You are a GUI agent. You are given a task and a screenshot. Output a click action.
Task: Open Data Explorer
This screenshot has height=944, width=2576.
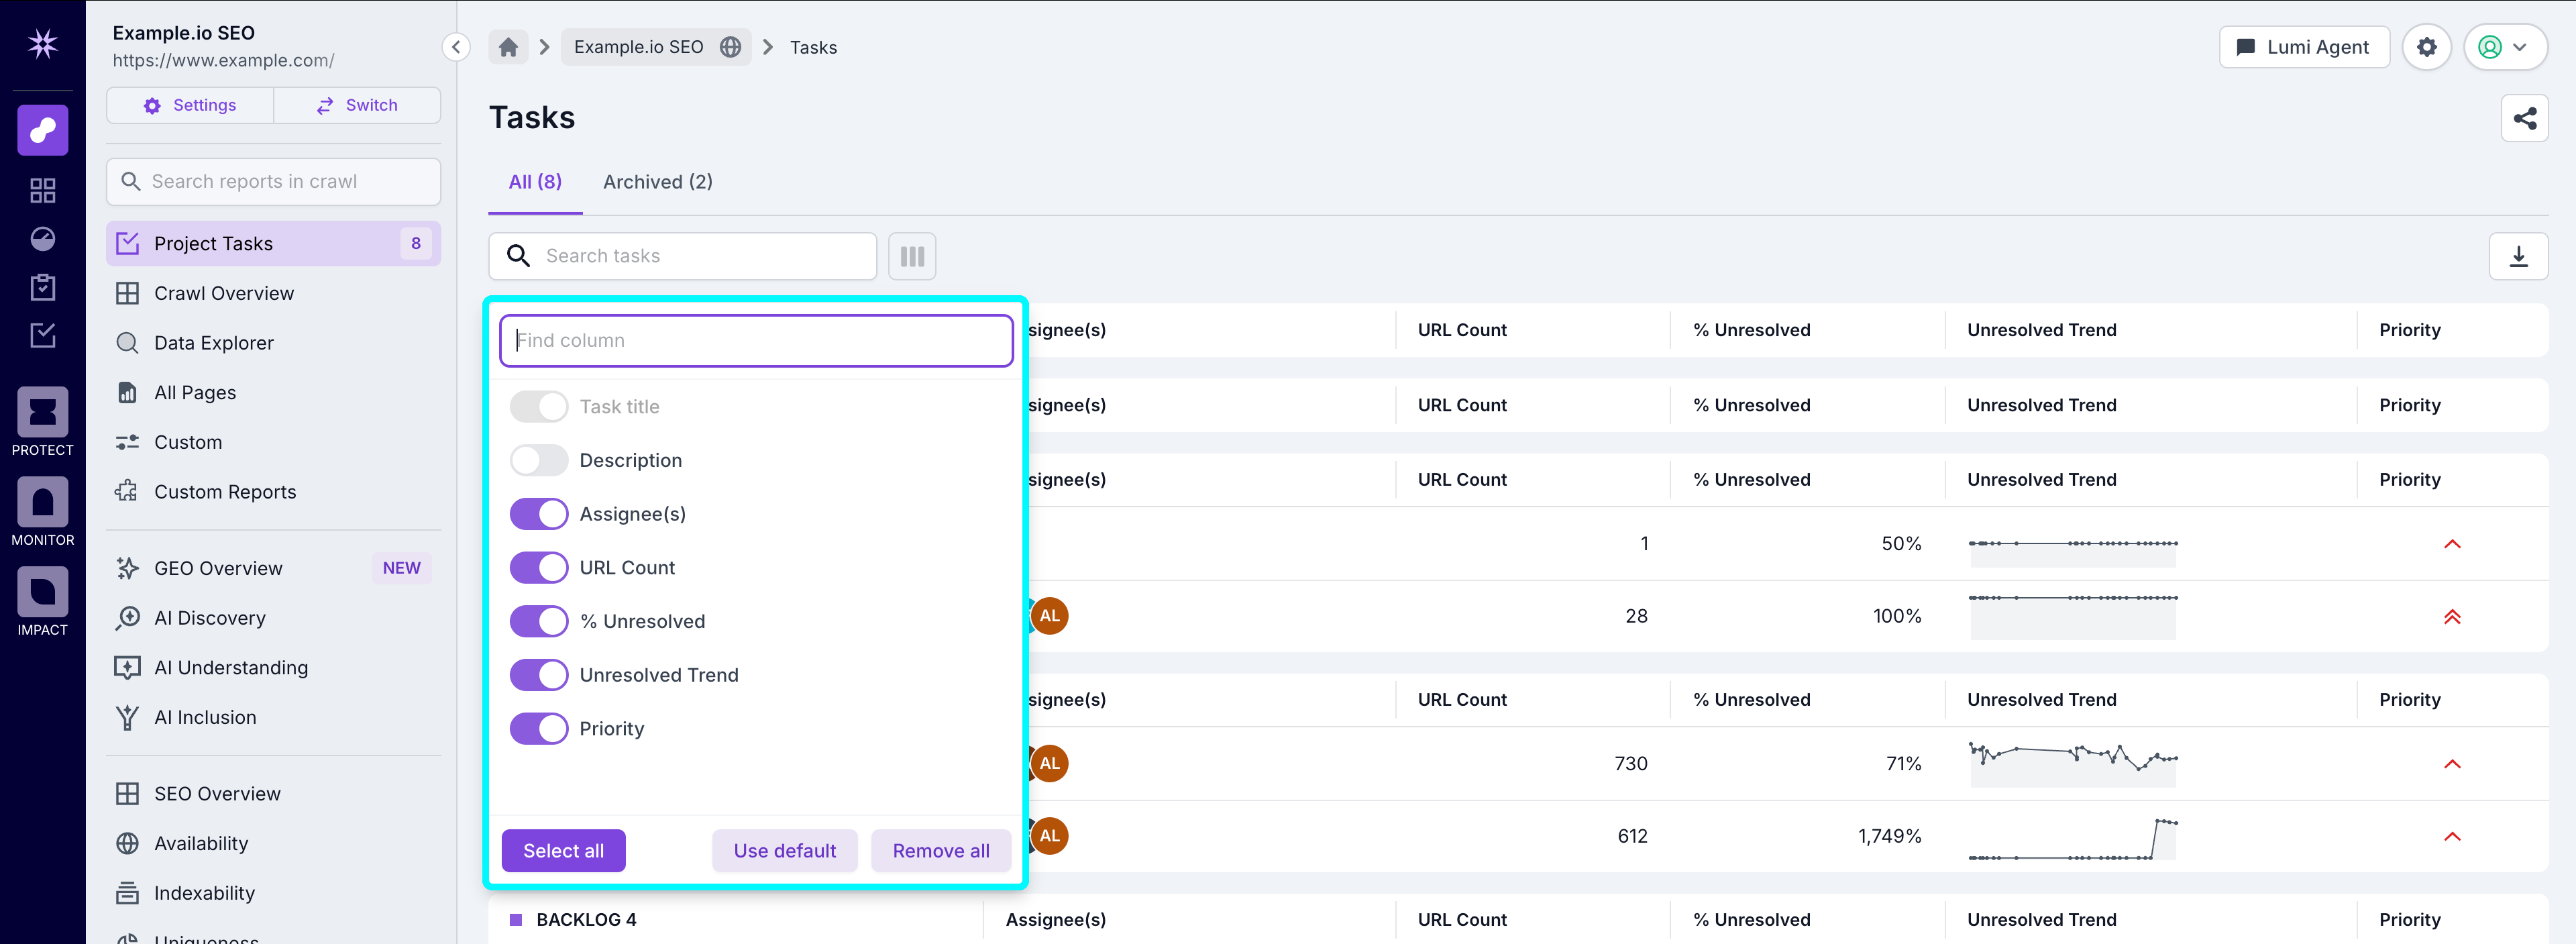[213, 342]
